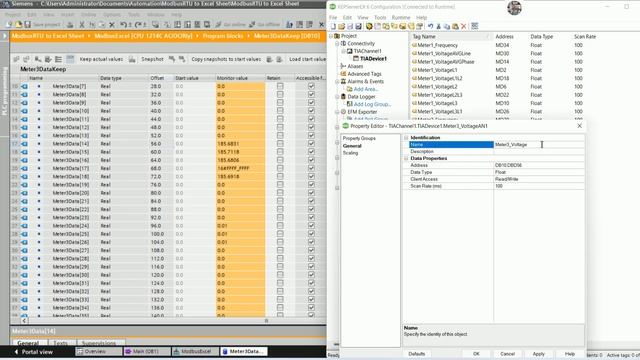Screen dimensions: 640x360
Task: Click Name field containing Meter3_Voltage
Action: [539, 144]
